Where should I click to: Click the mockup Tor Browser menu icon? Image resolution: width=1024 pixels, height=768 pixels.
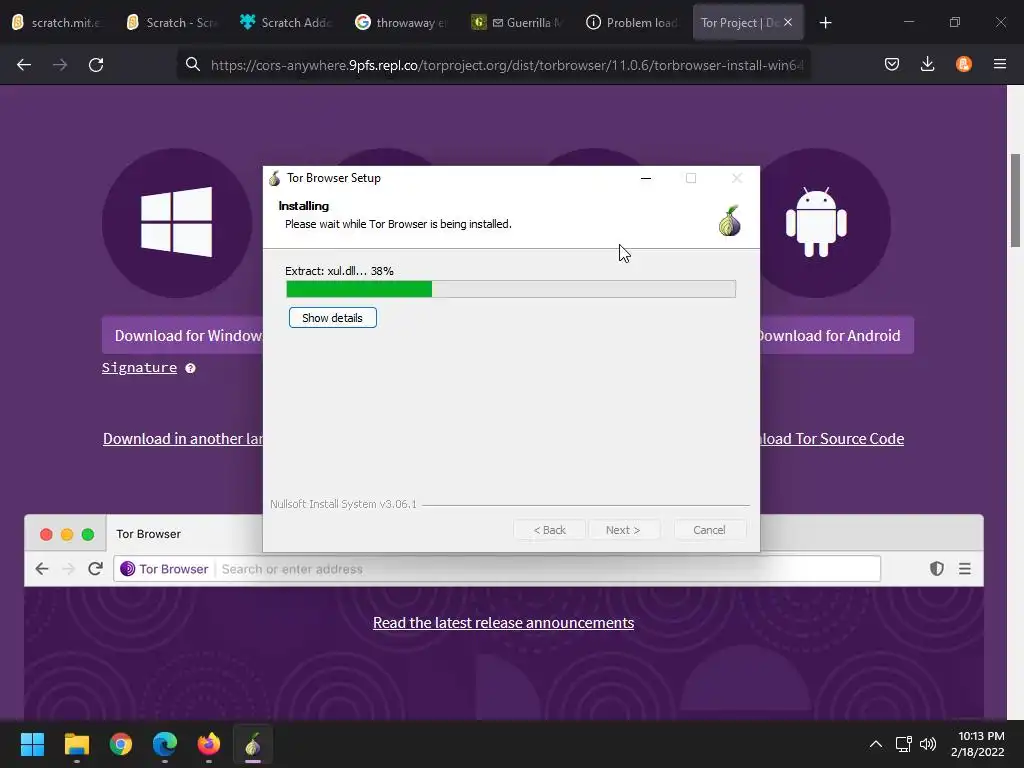point(965,569)
